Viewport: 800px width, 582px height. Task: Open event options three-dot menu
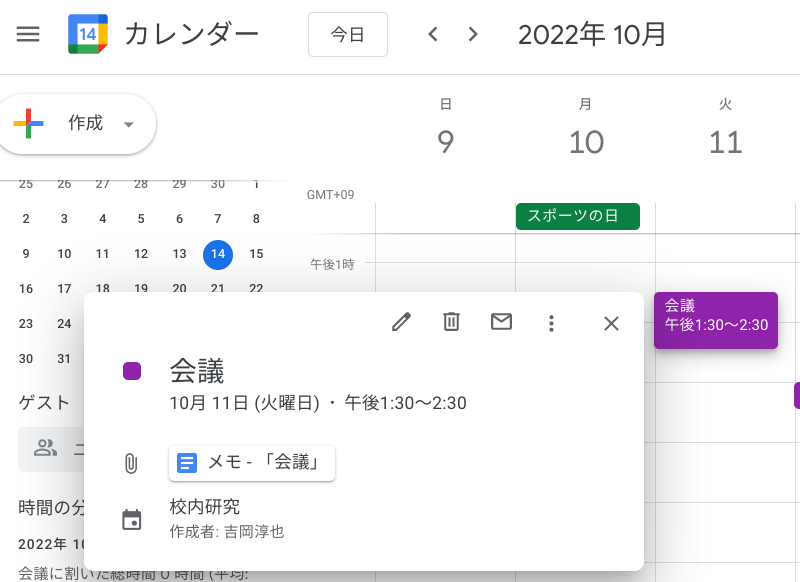pyautogui.click(x=551, y=323)
